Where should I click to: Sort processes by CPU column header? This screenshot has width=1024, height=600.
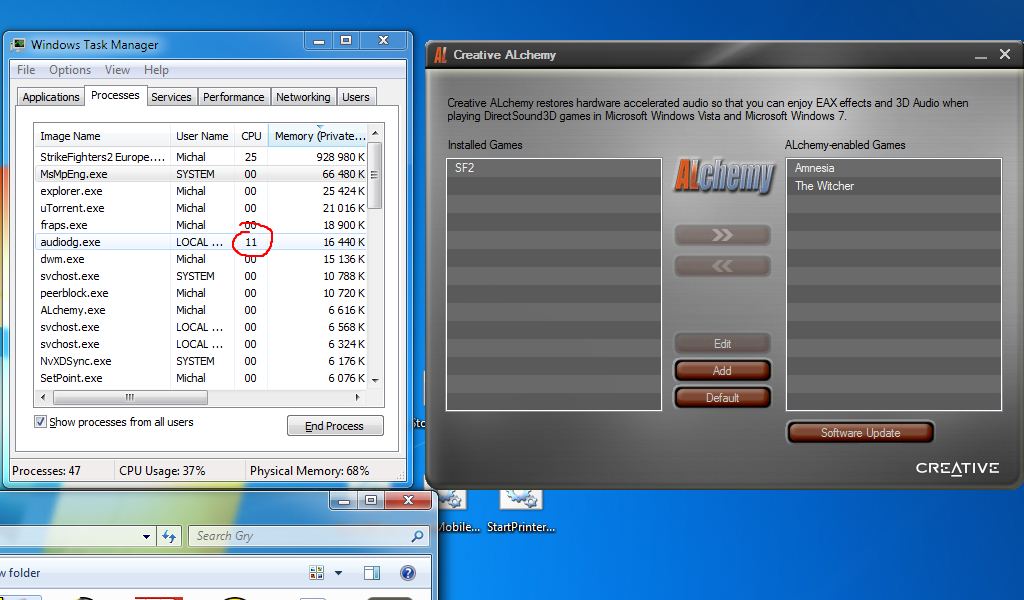point(251,136)
